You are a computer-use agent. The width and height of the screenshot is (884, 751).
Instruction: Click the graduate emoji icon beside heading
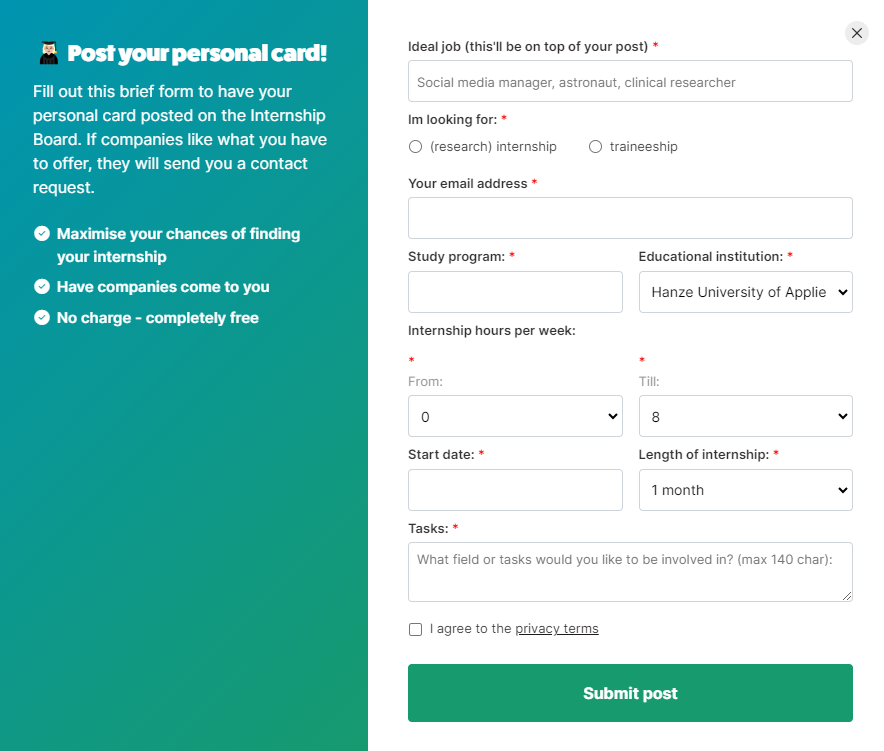pos(48,53)
